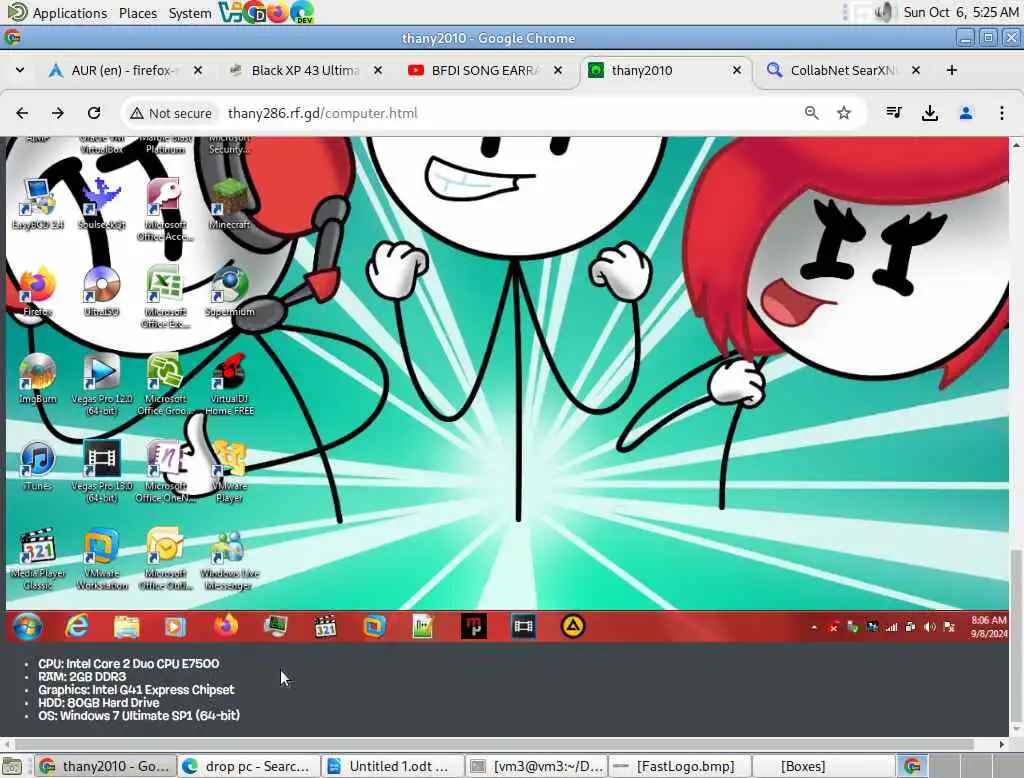The height and width of the screenshot is (778, 1024).
Task: Switch to [FastLogo.bmp] taskbar window
Action: click(x=680, y=766)
